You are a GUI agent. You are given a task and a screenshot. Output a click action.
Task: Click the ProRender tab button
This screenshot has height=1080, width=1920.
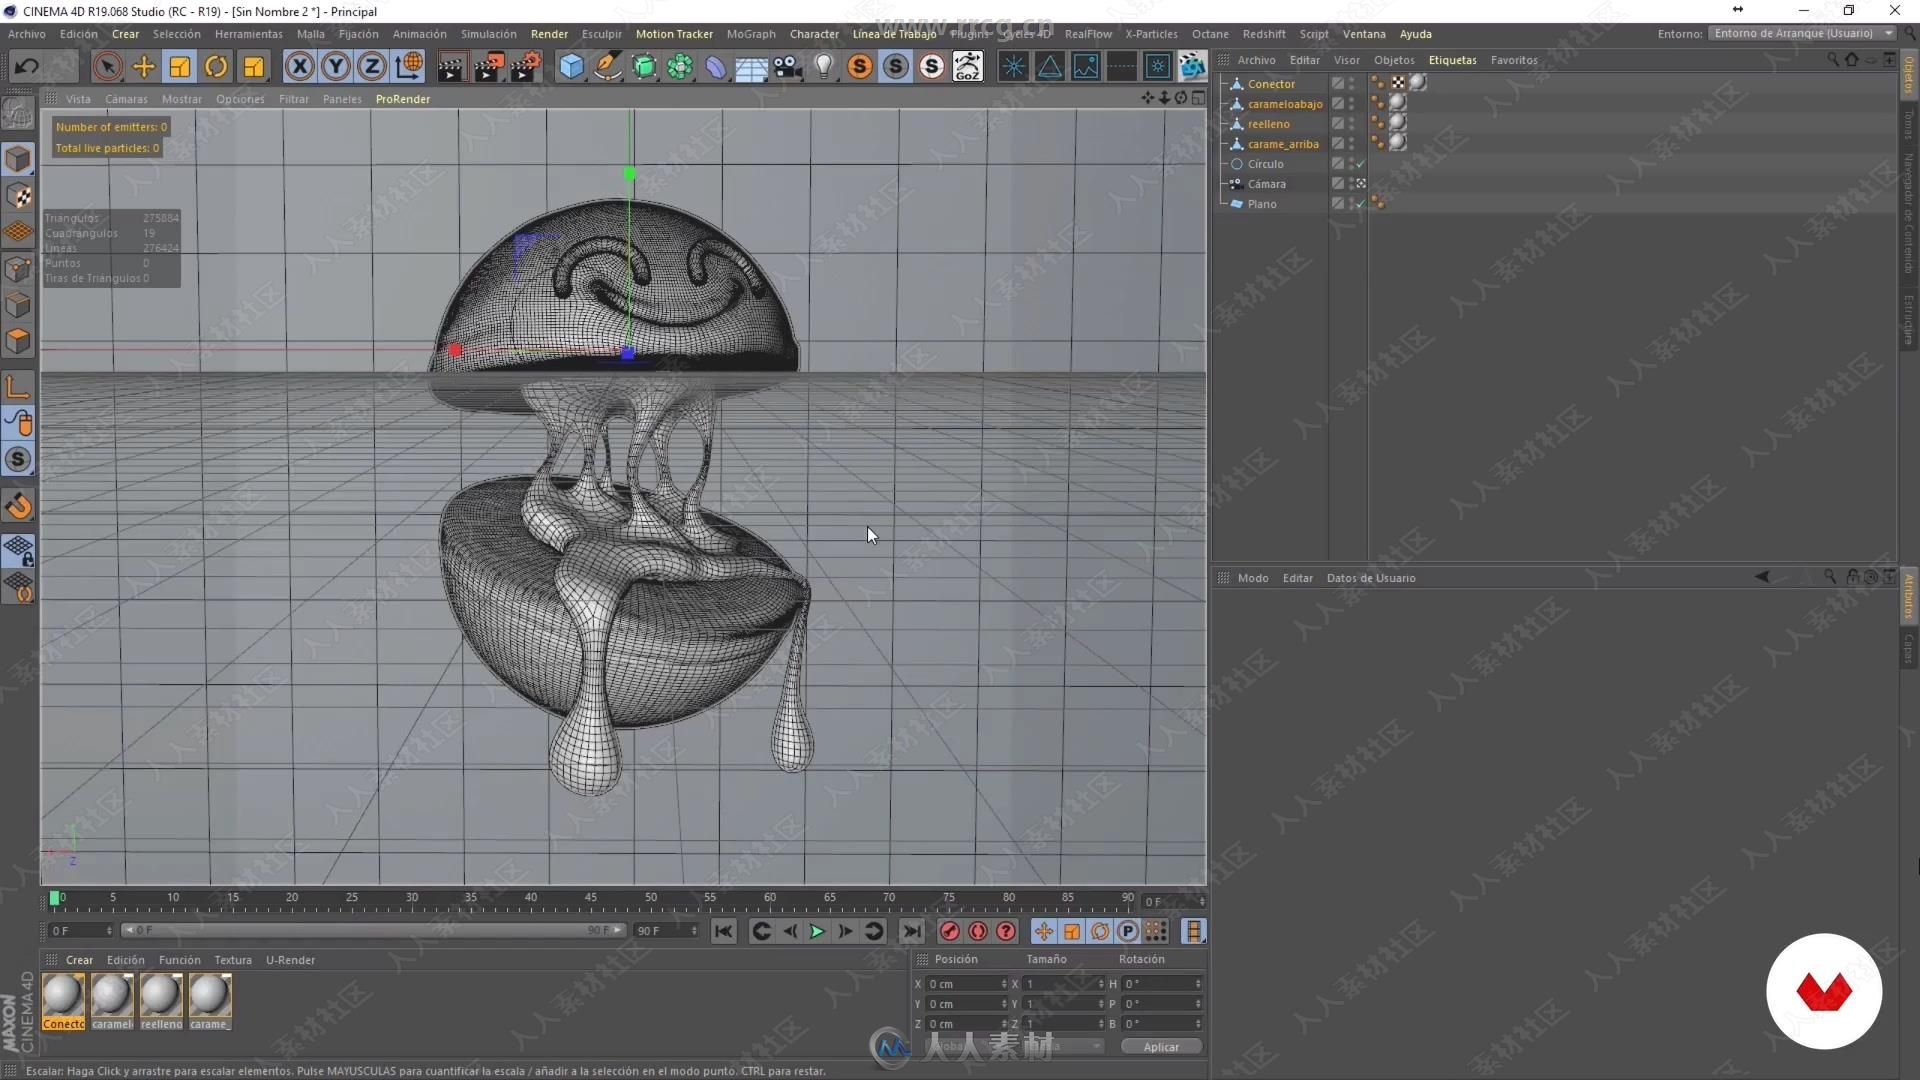tap(402, 98)
